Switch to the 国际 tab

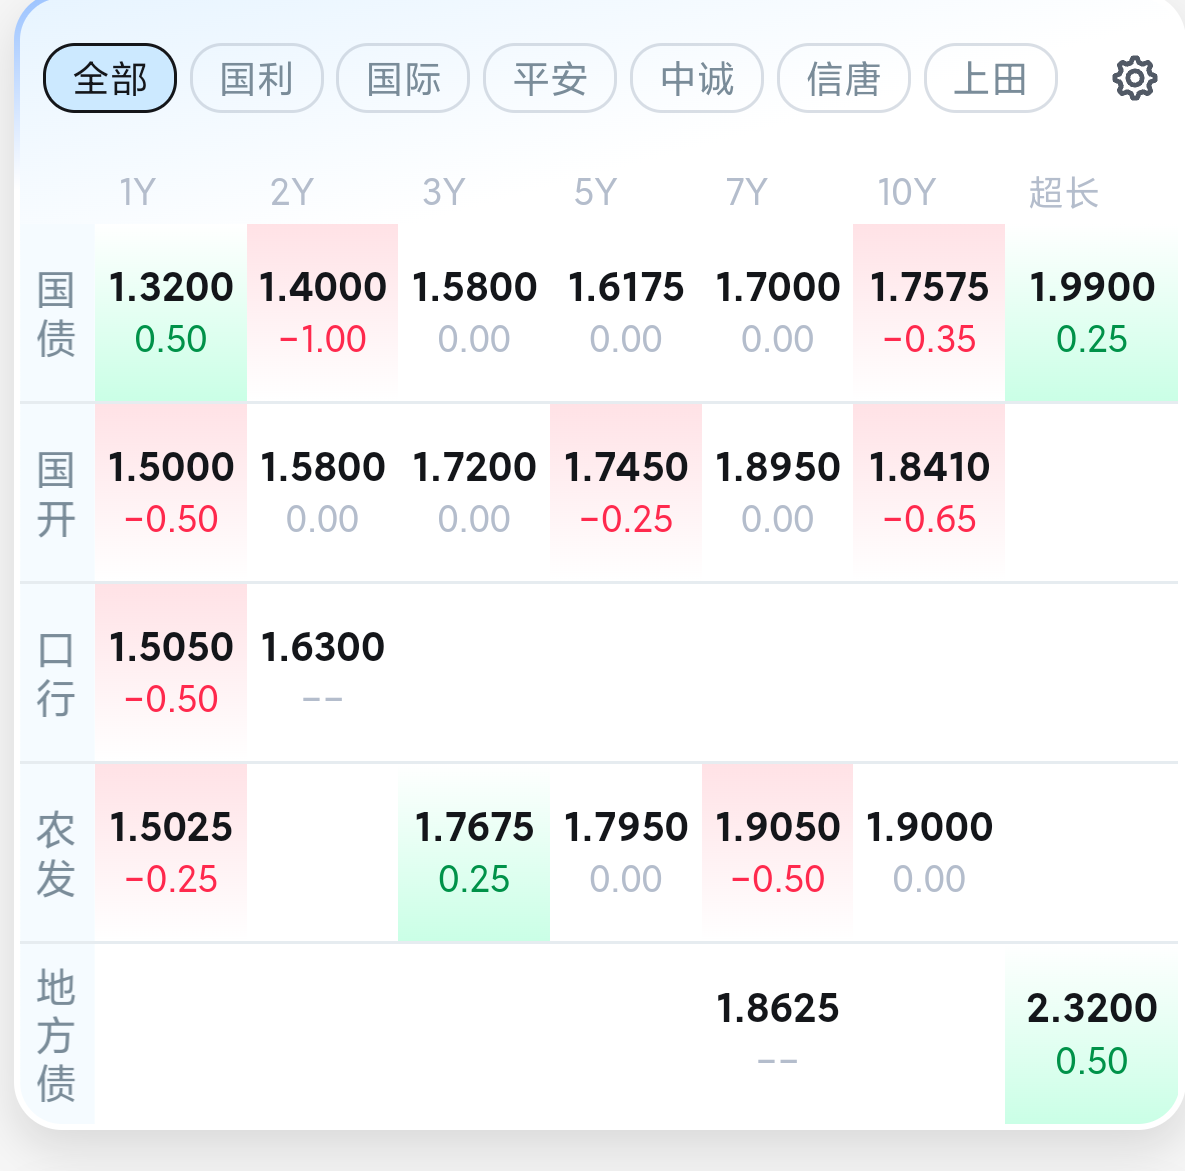point(403,78)
